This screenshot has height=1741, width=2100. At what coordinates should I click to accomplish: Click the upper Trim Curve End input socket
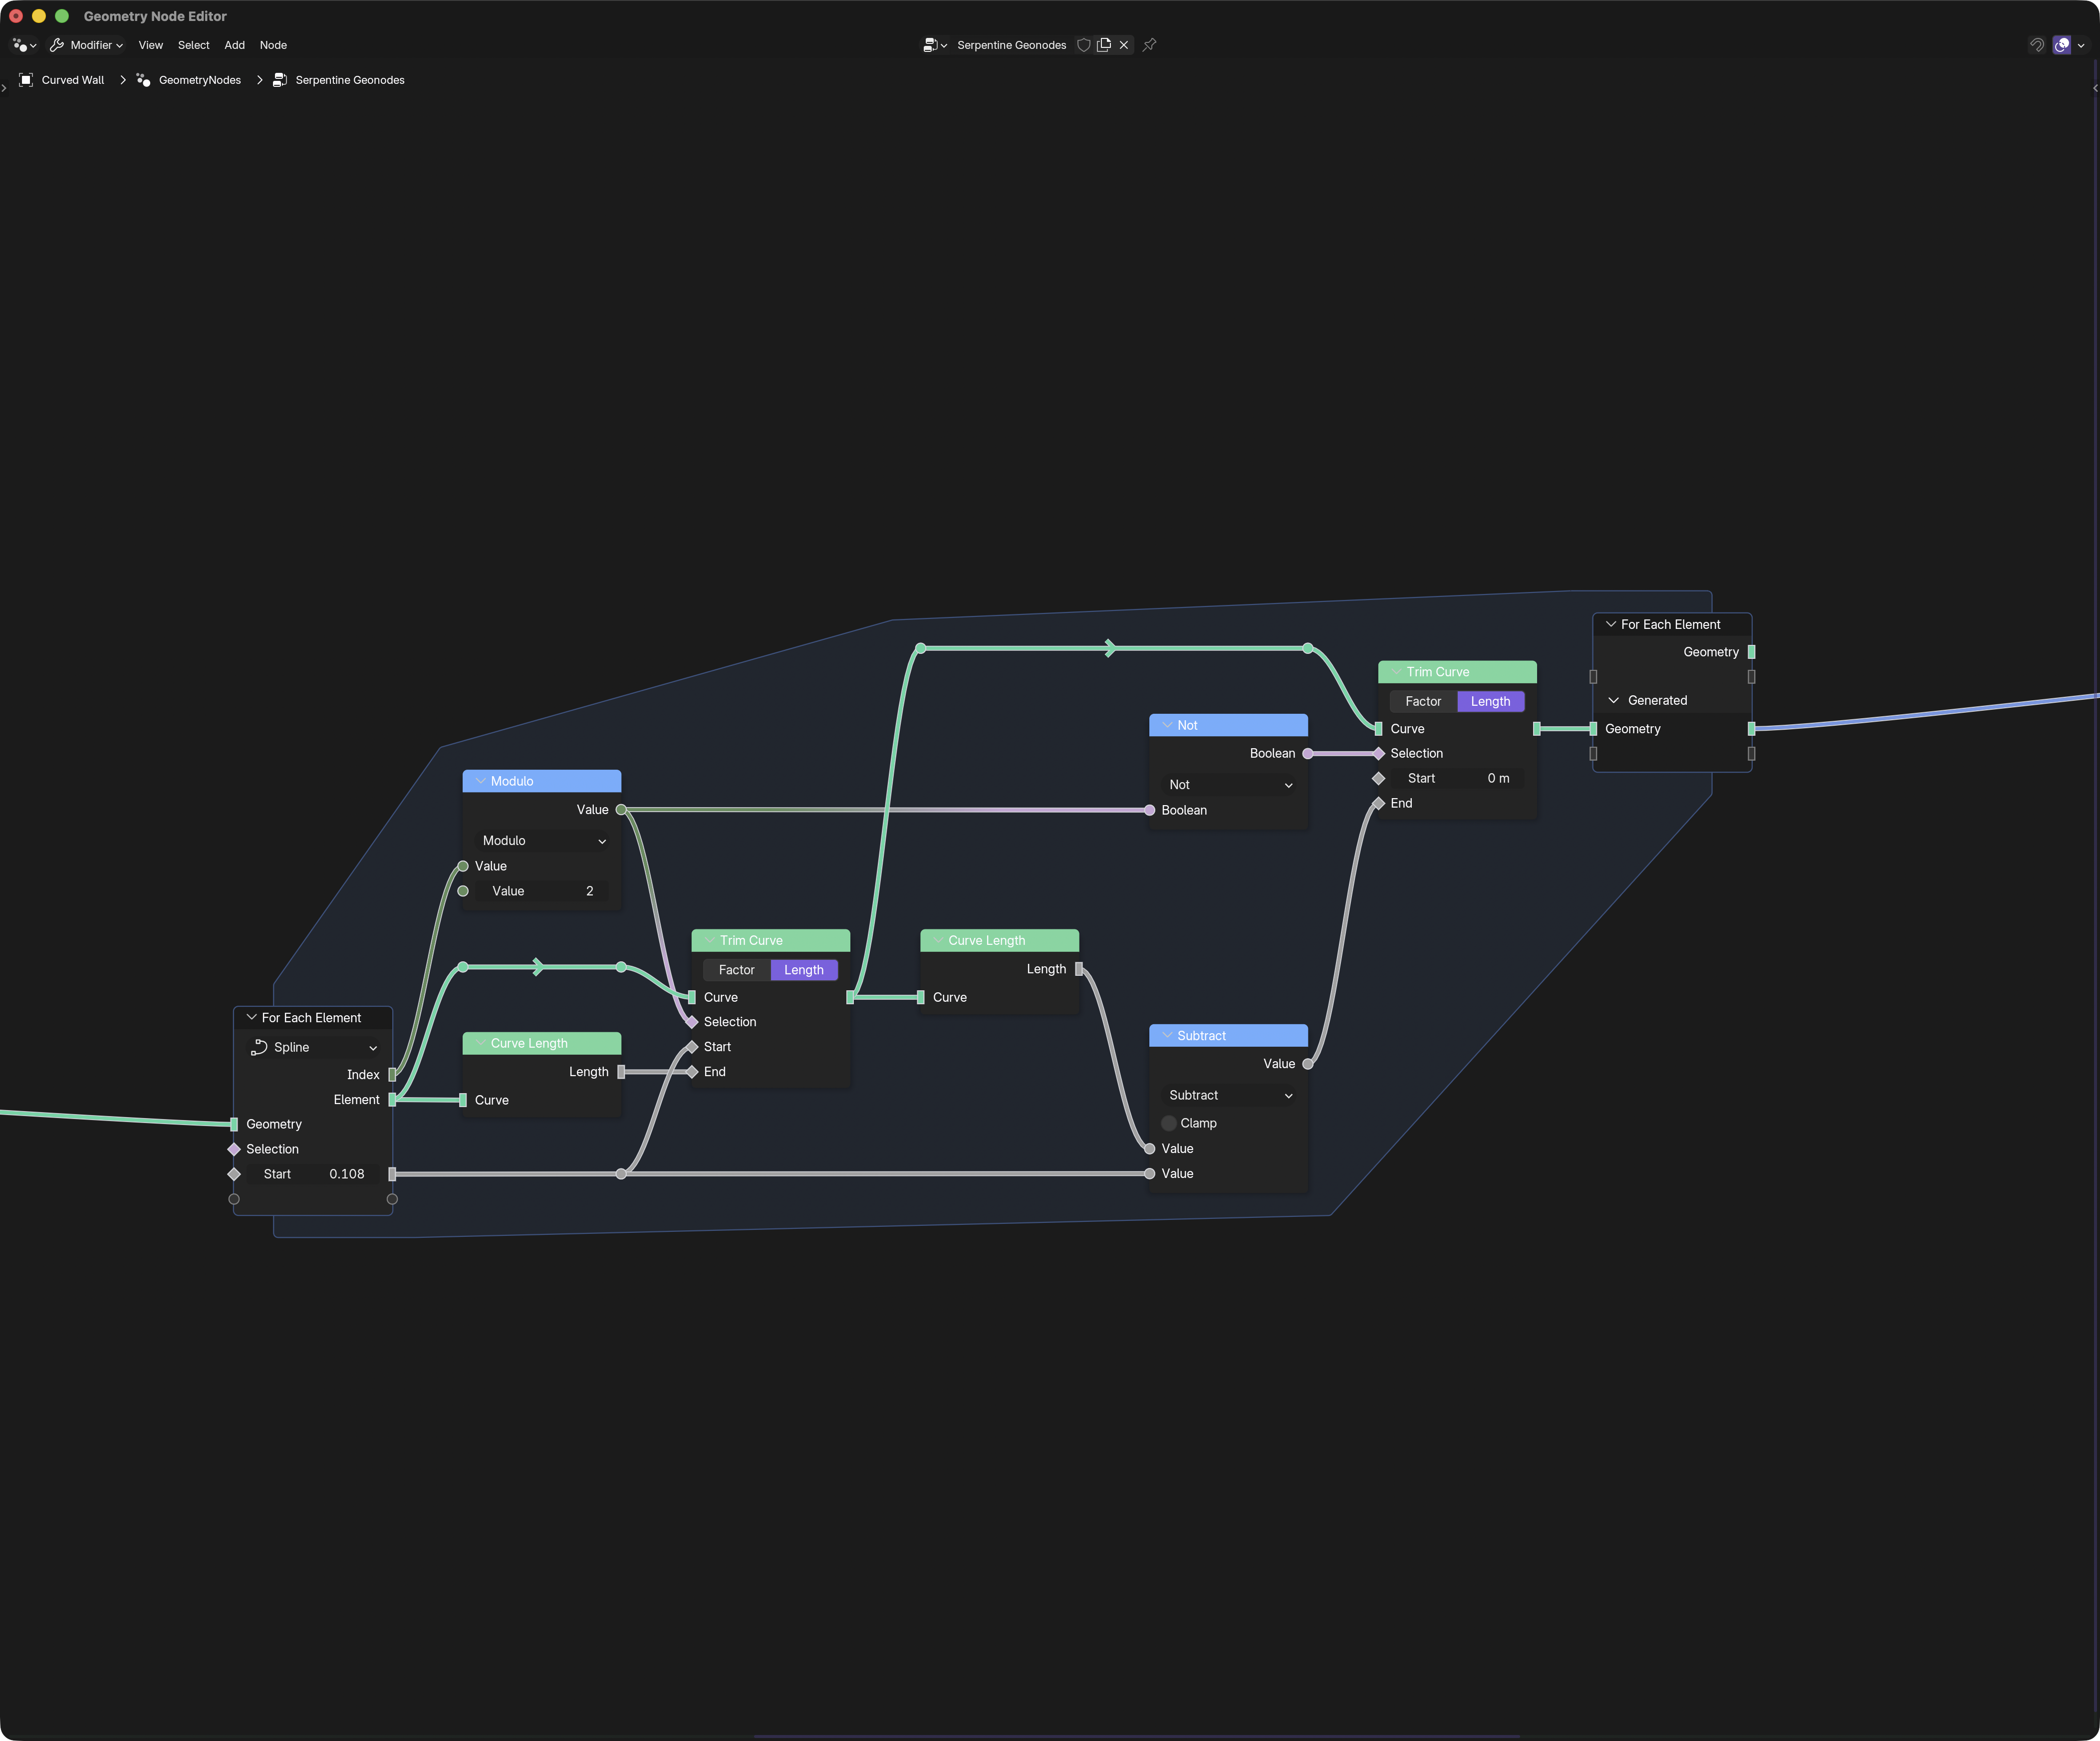click(1379, 803)
